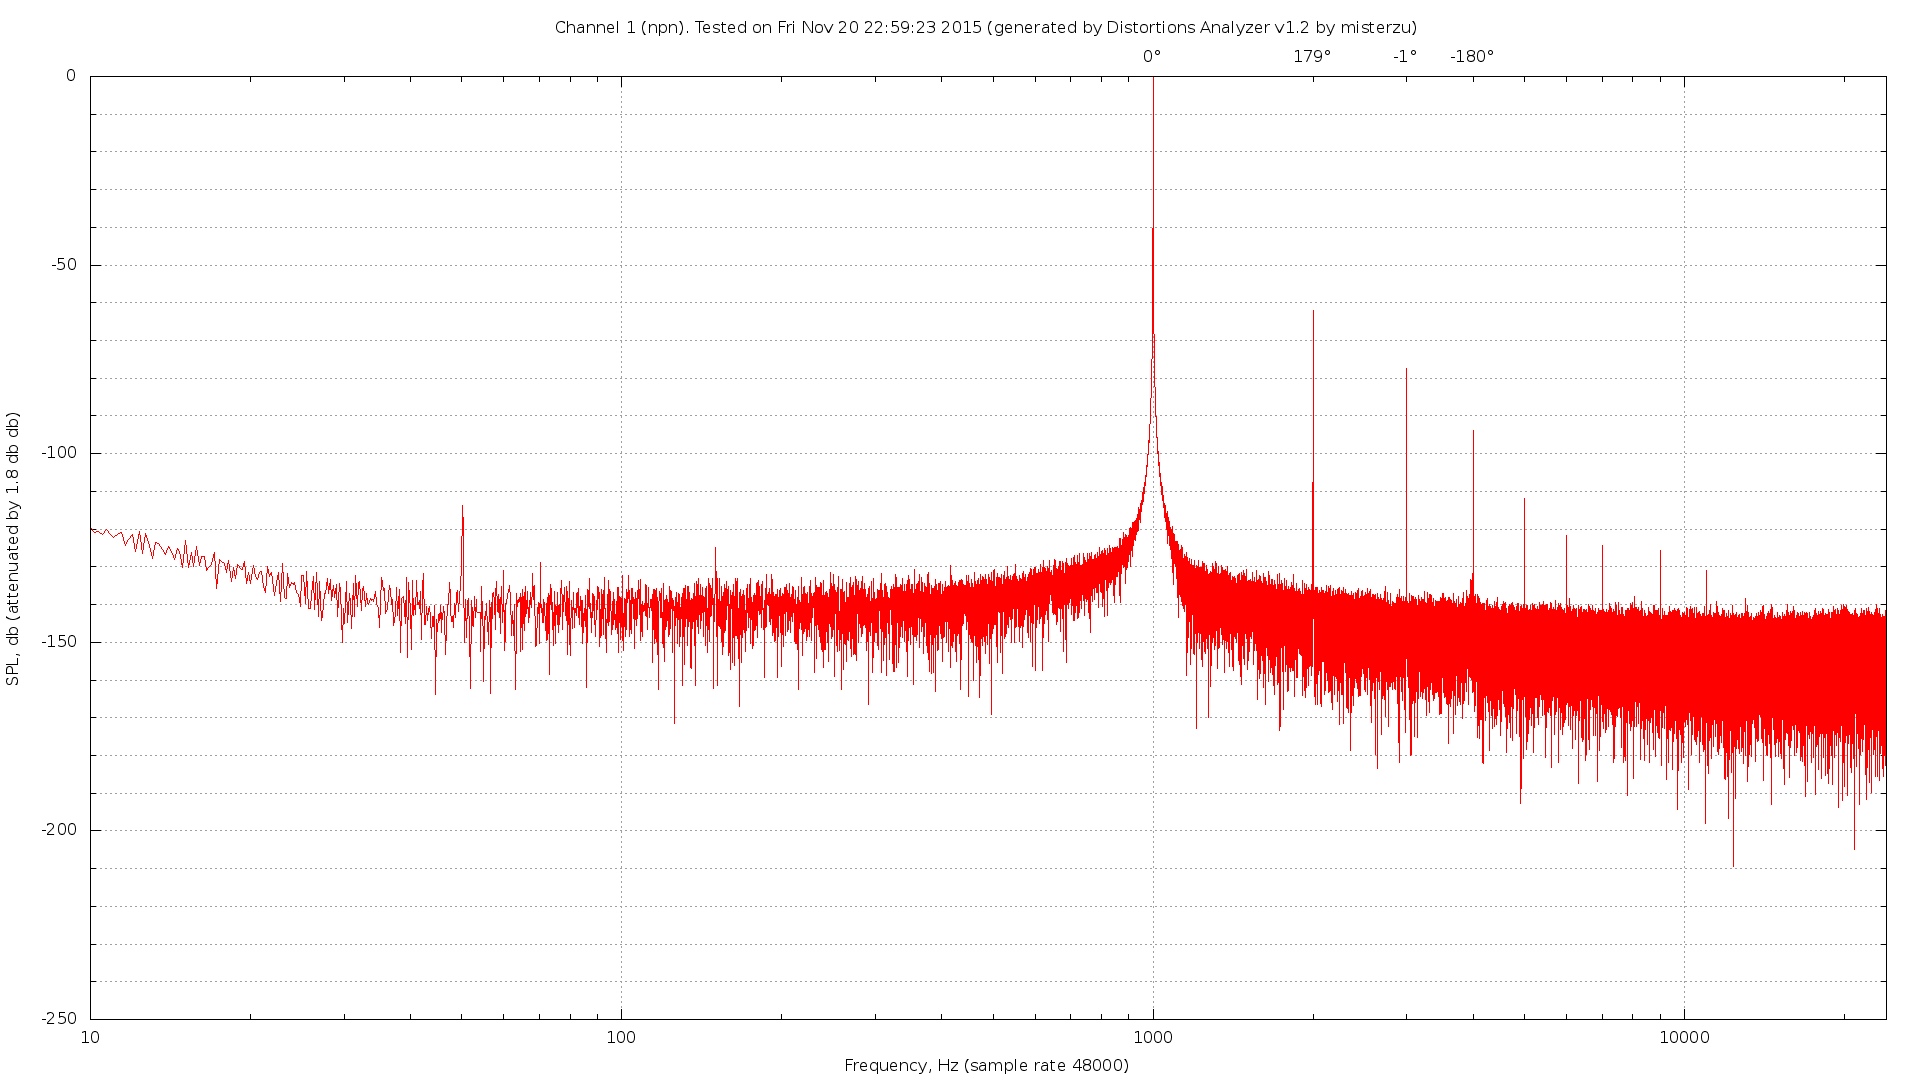
Task: Click the 0° phase label above the fundamental
Action: [1152, 57]
